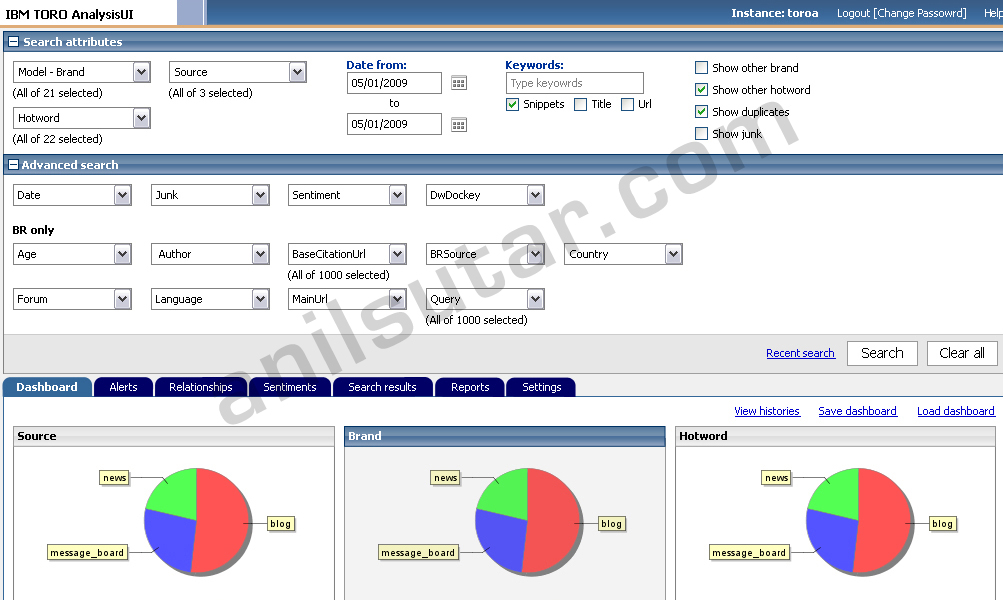Viewport: 1003px width, 600px height.
Task: Open calendar picker for Date from
Action: [459, 83]
